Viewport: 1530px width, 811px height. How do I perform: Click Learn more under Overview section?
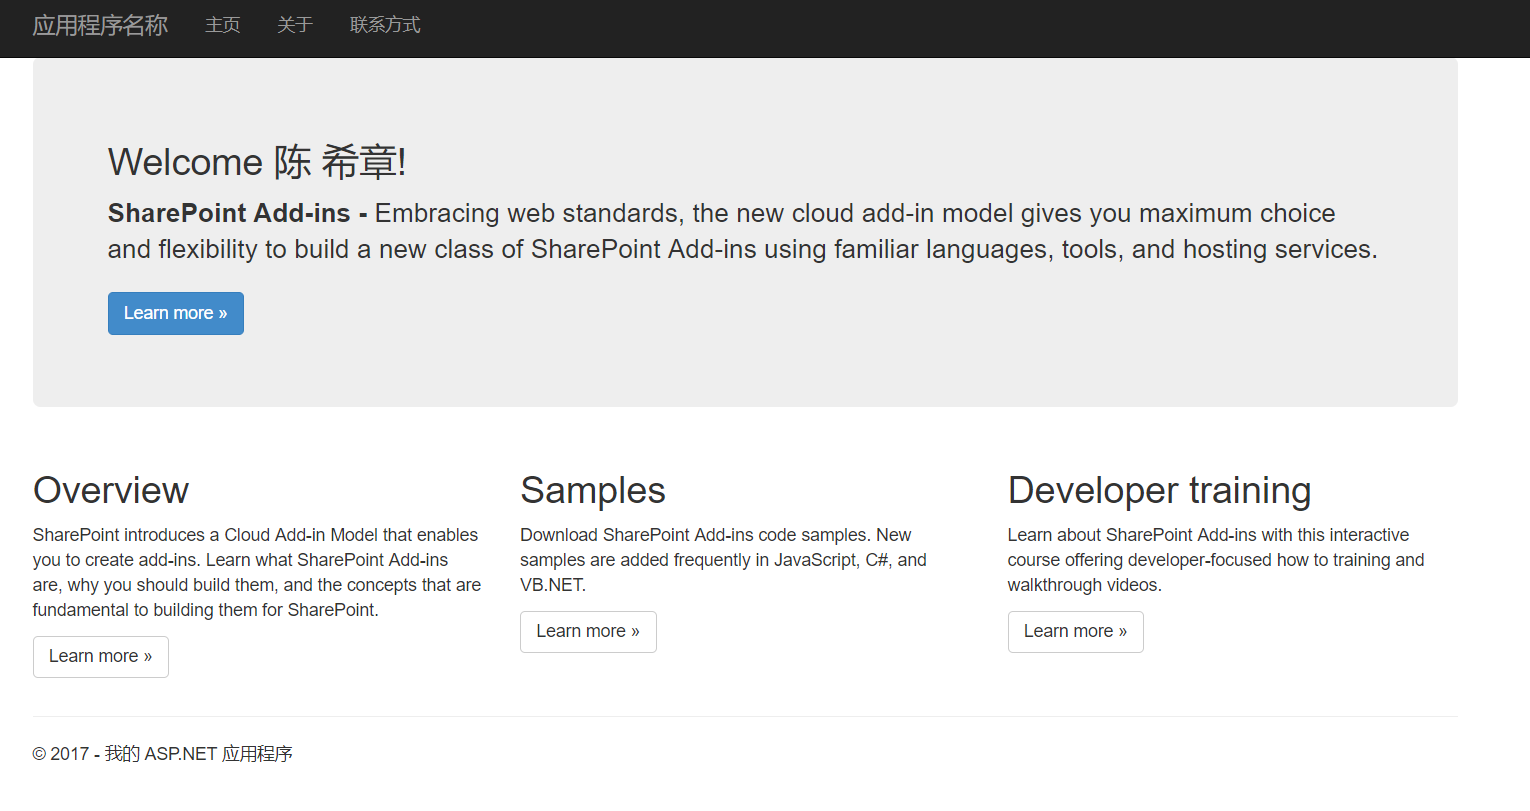click(x=100, y=656)
